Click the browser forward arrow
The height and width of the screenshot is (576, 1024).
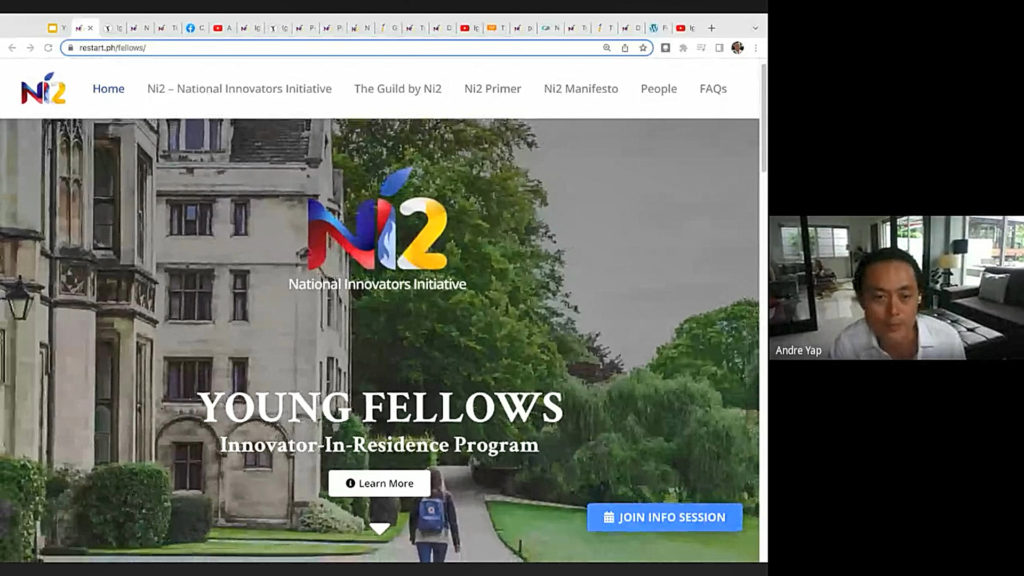30,48
